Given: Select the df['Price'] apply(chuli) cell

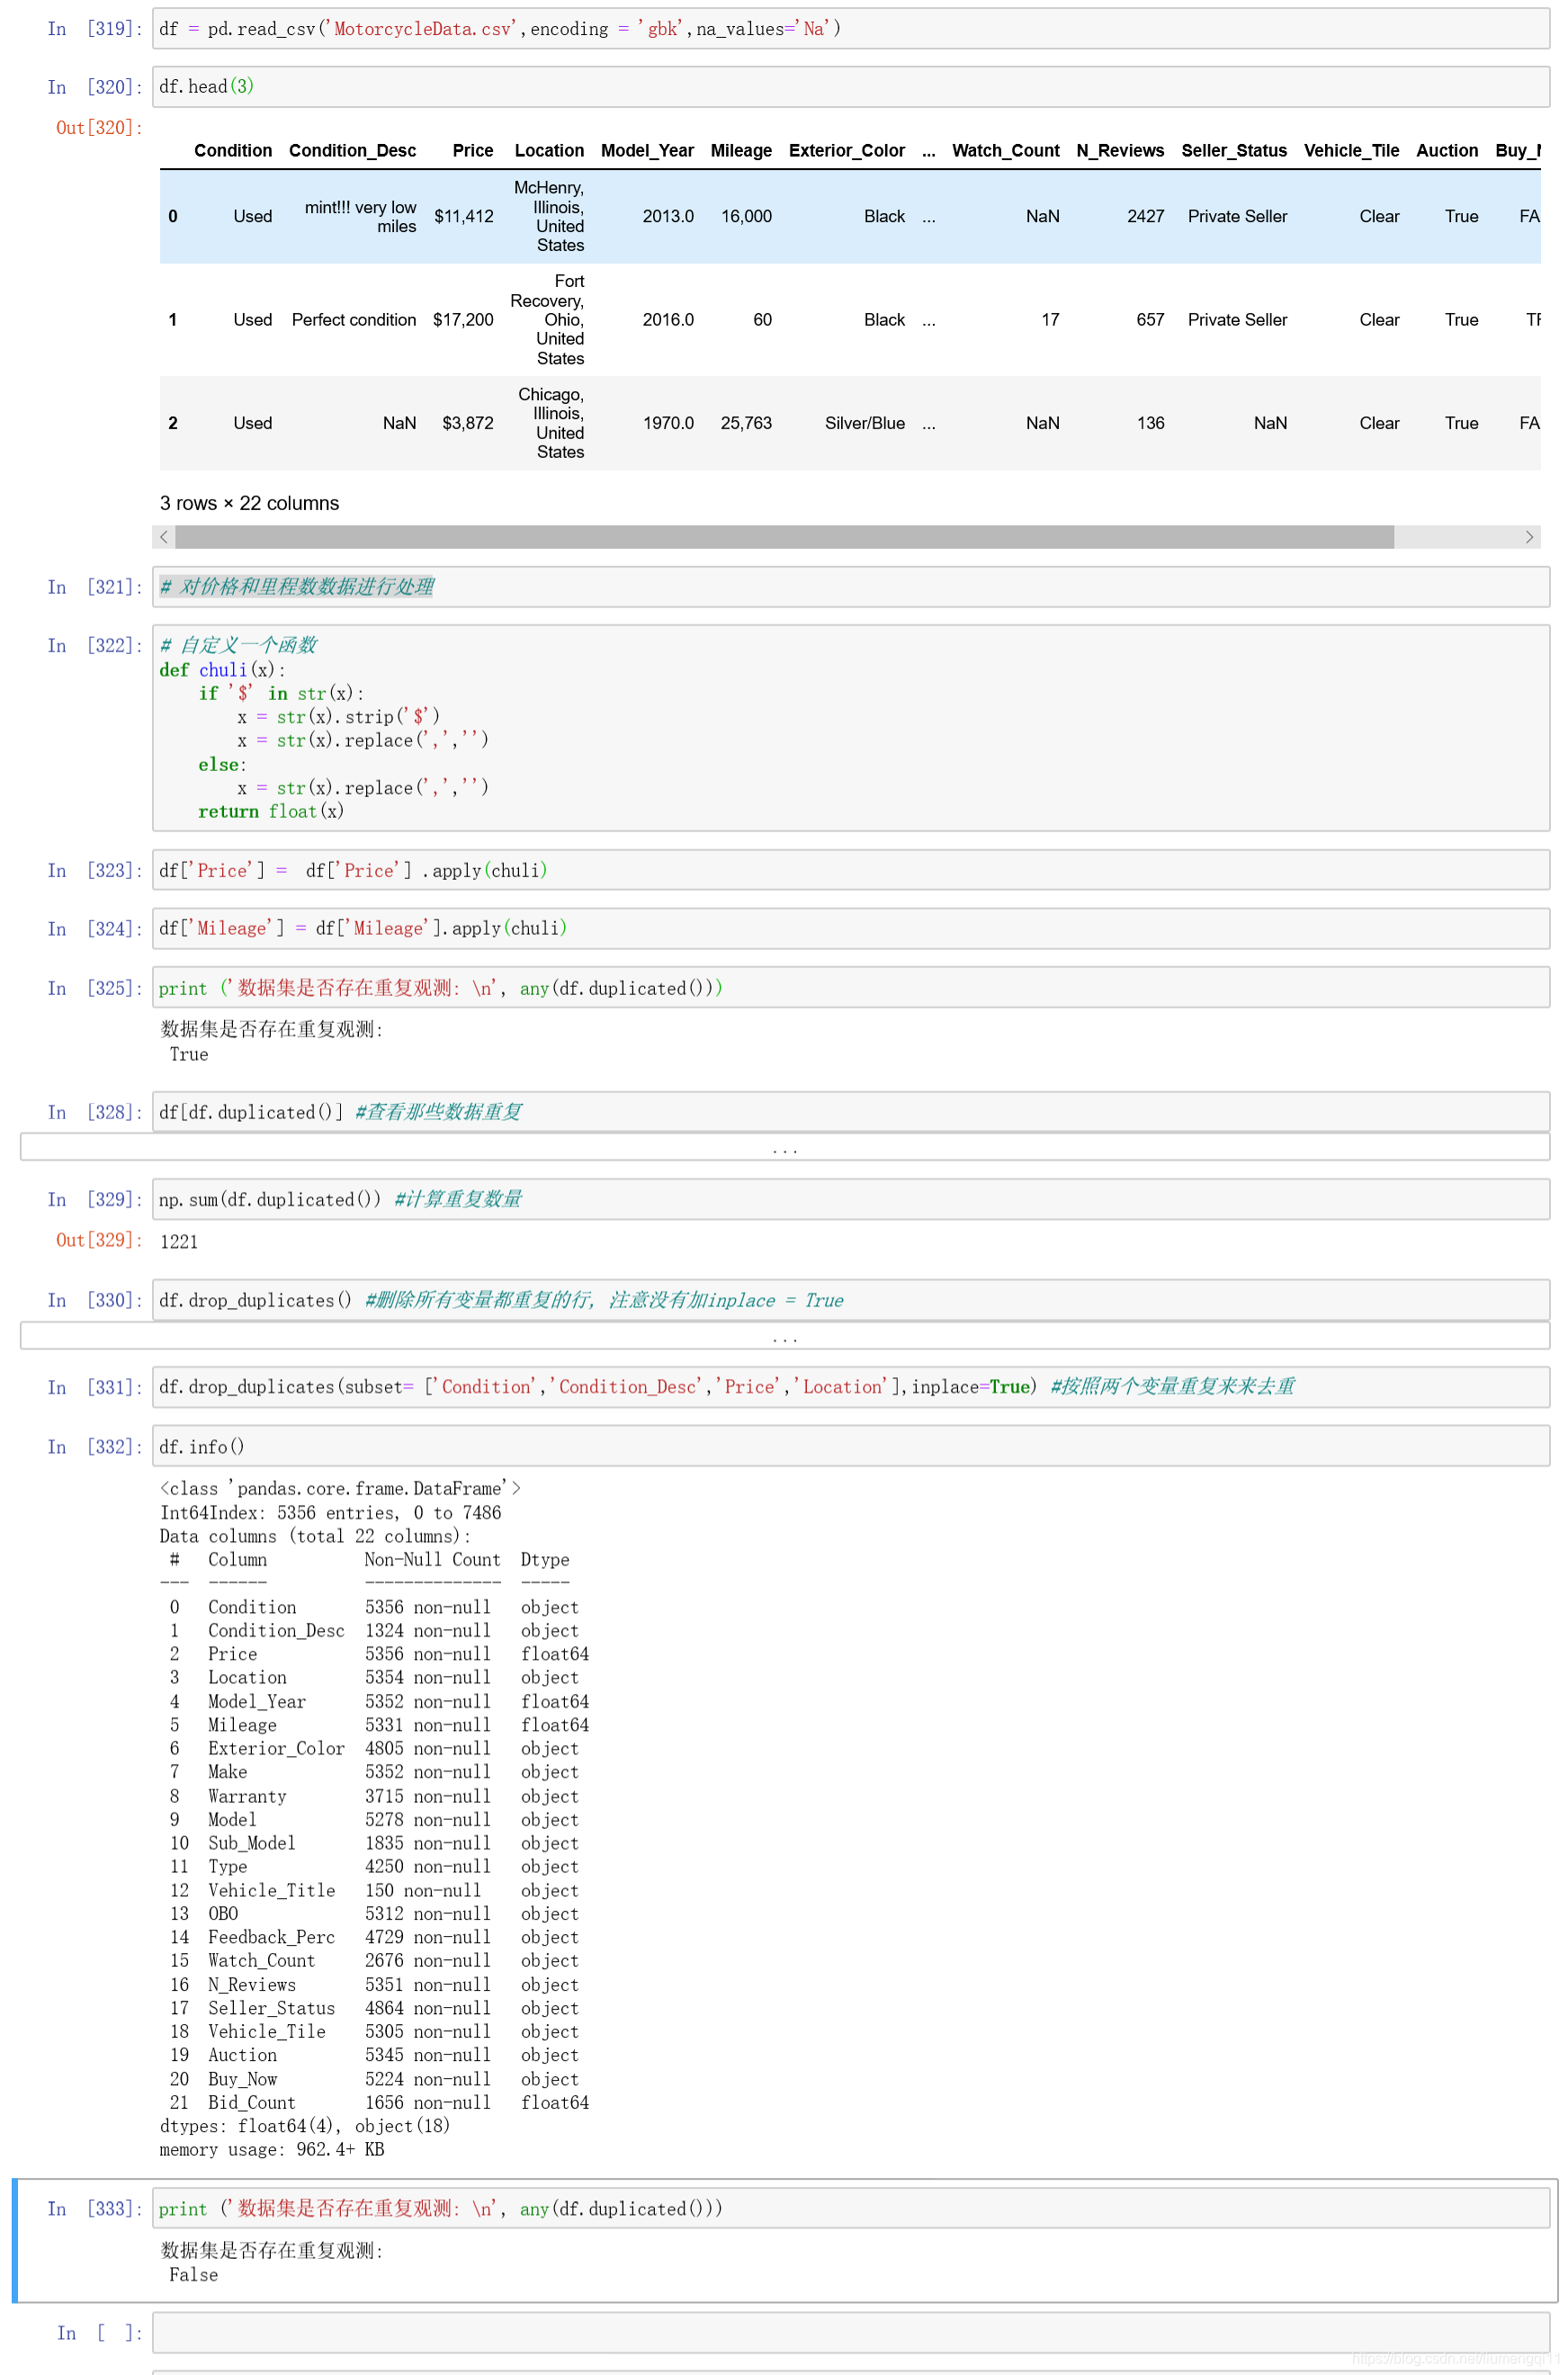Looking at the screenshot, I should (850, 870).
